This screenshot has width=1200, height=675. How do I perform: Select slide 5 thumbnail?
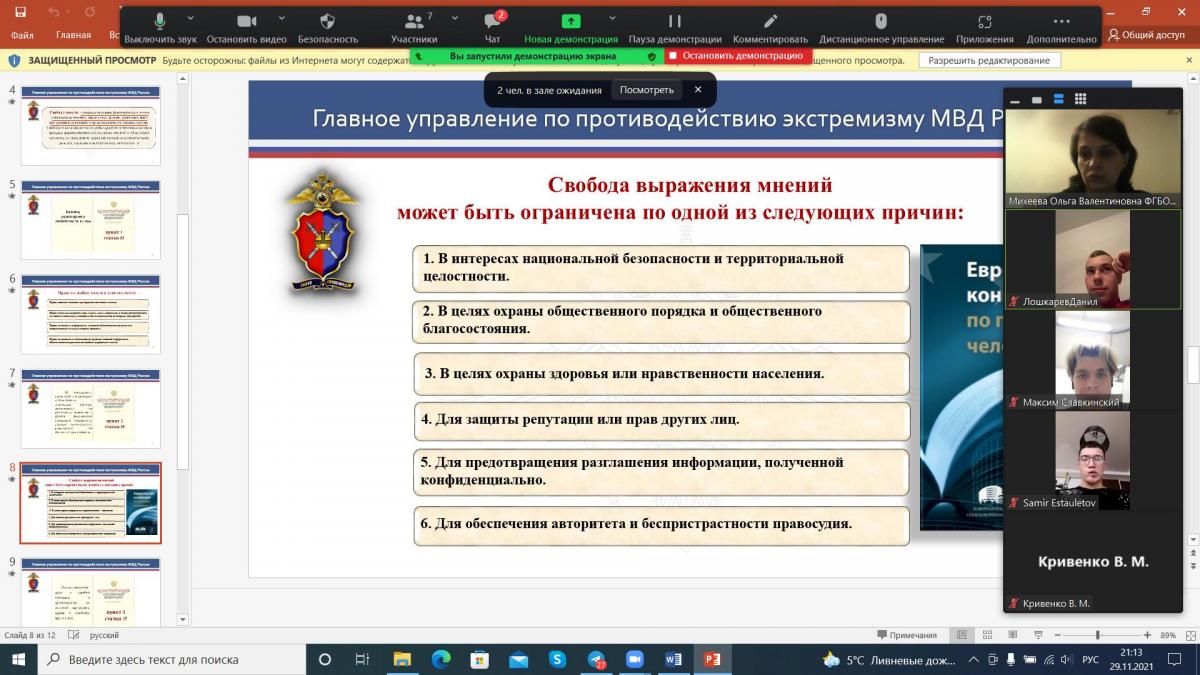(x=90, y=219)
